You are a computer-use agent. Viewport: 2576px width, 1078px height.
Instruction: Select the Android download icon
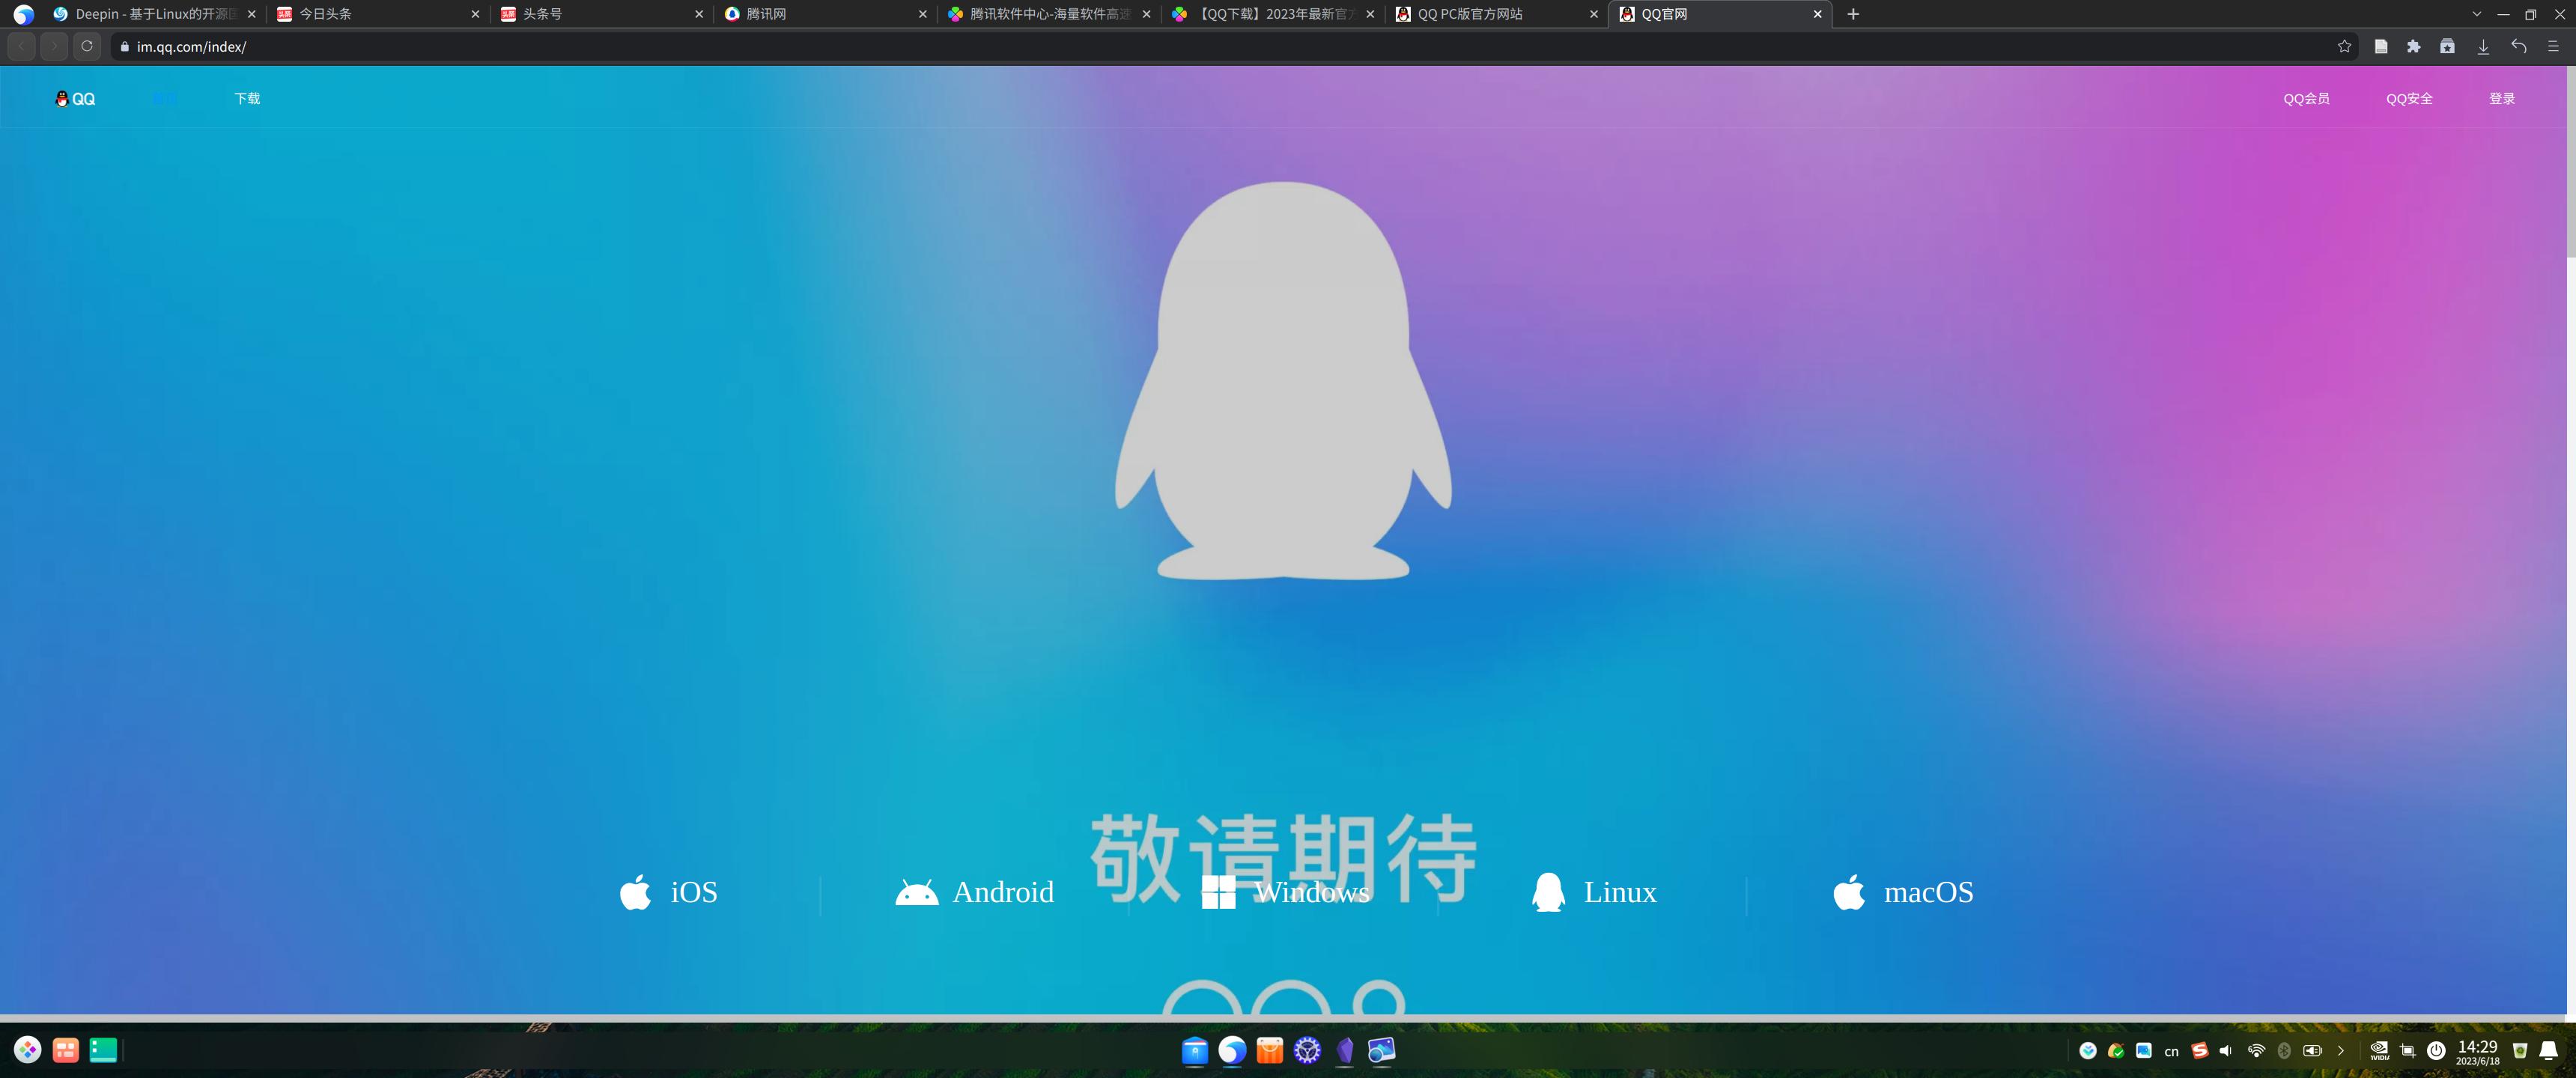[x=916, y=892]
